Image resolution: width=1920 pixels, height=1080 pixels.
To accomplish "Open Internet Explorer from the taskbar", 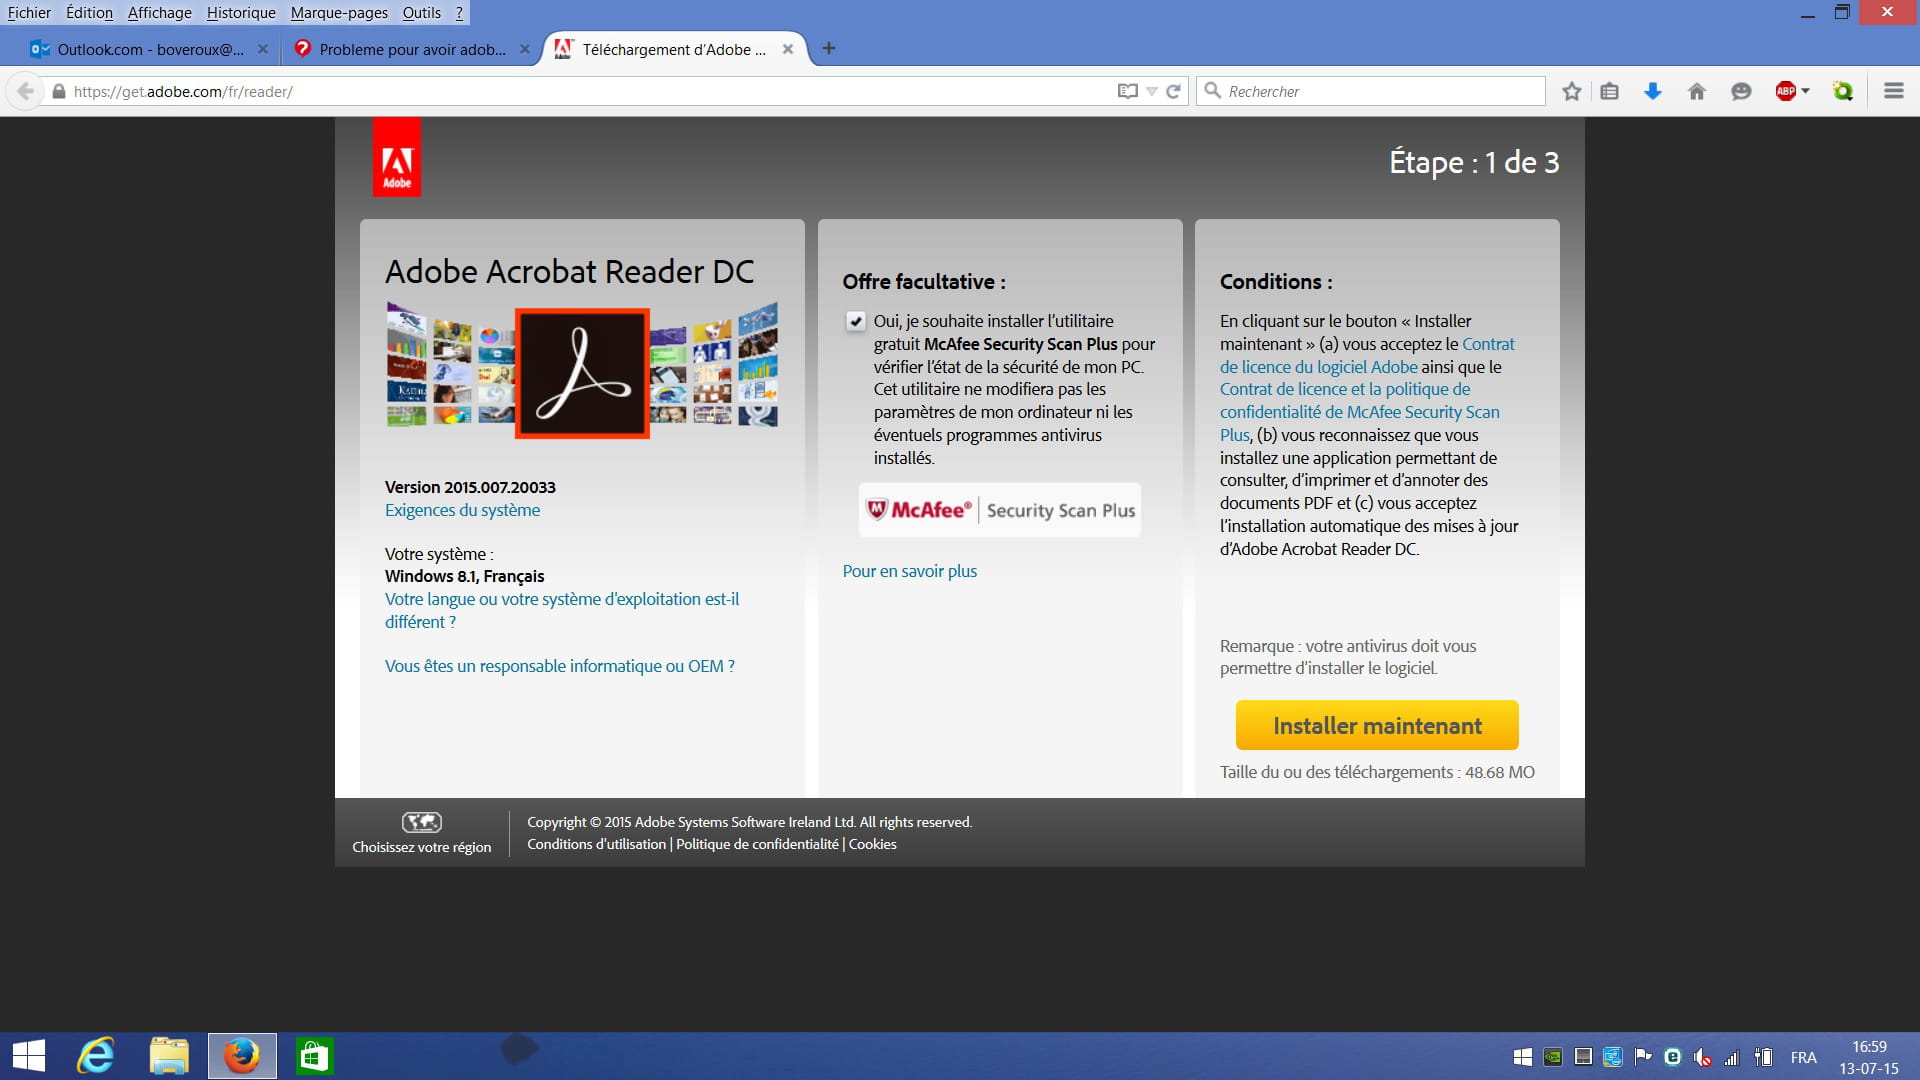I will tap(97, 1056).
